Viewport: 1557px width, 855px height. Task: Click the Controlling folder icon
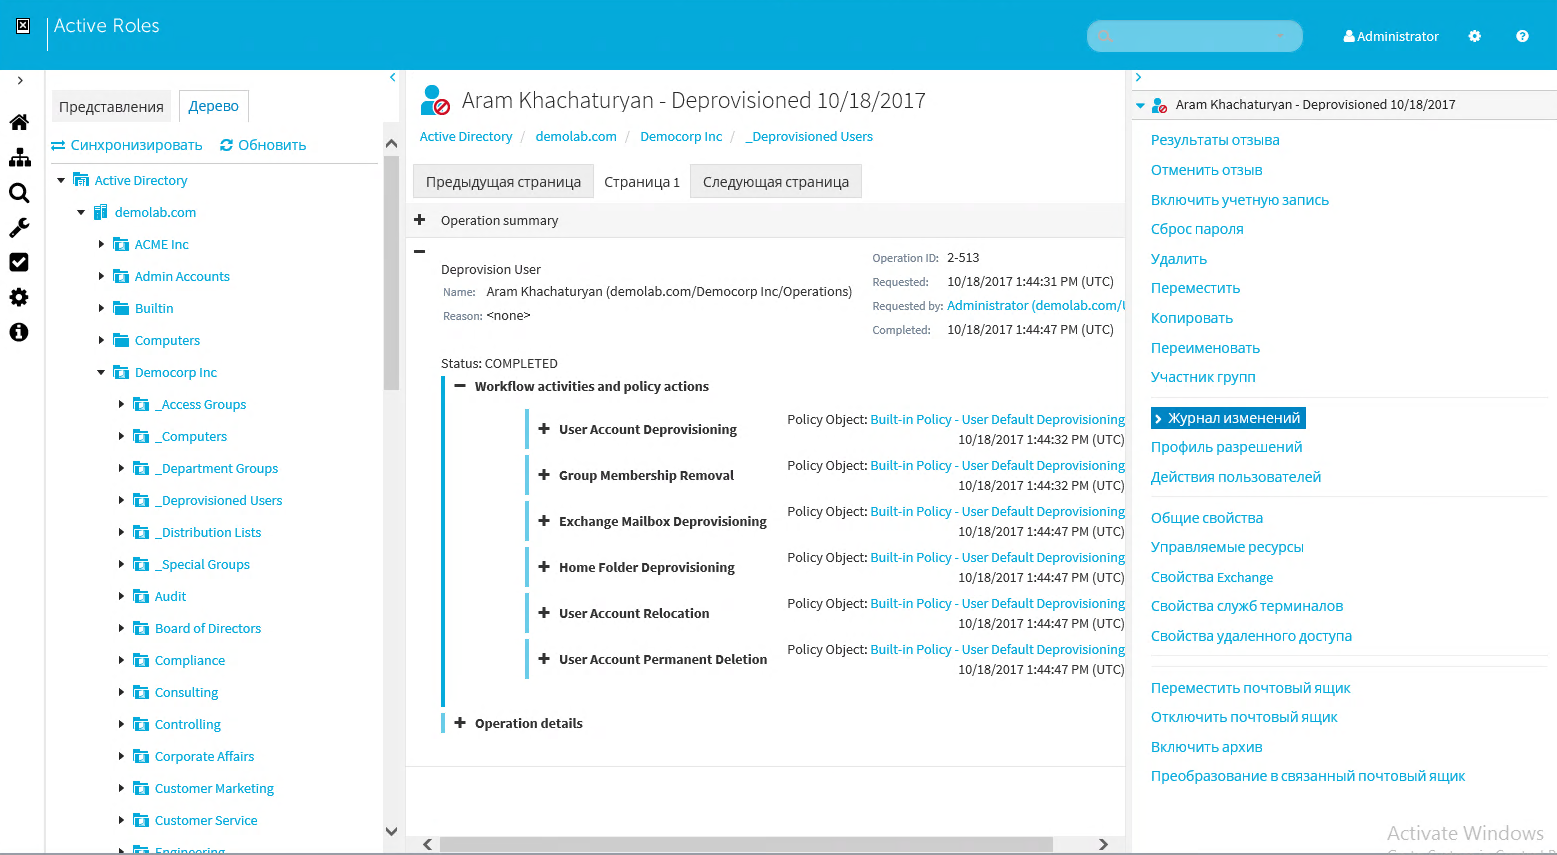pyautogui.click(x=141, y=724)
